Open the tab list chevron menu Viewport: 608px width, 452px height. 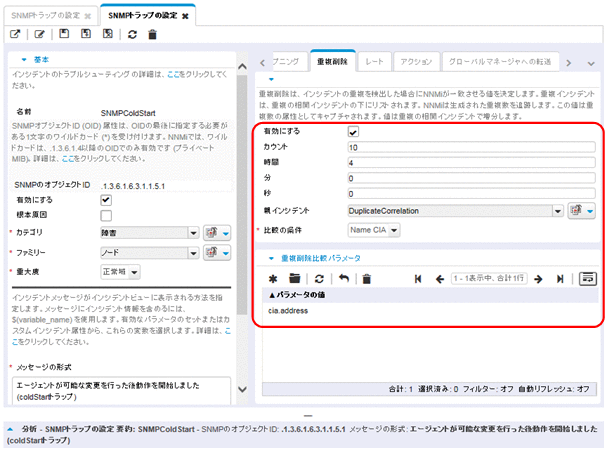coord(591,63)
